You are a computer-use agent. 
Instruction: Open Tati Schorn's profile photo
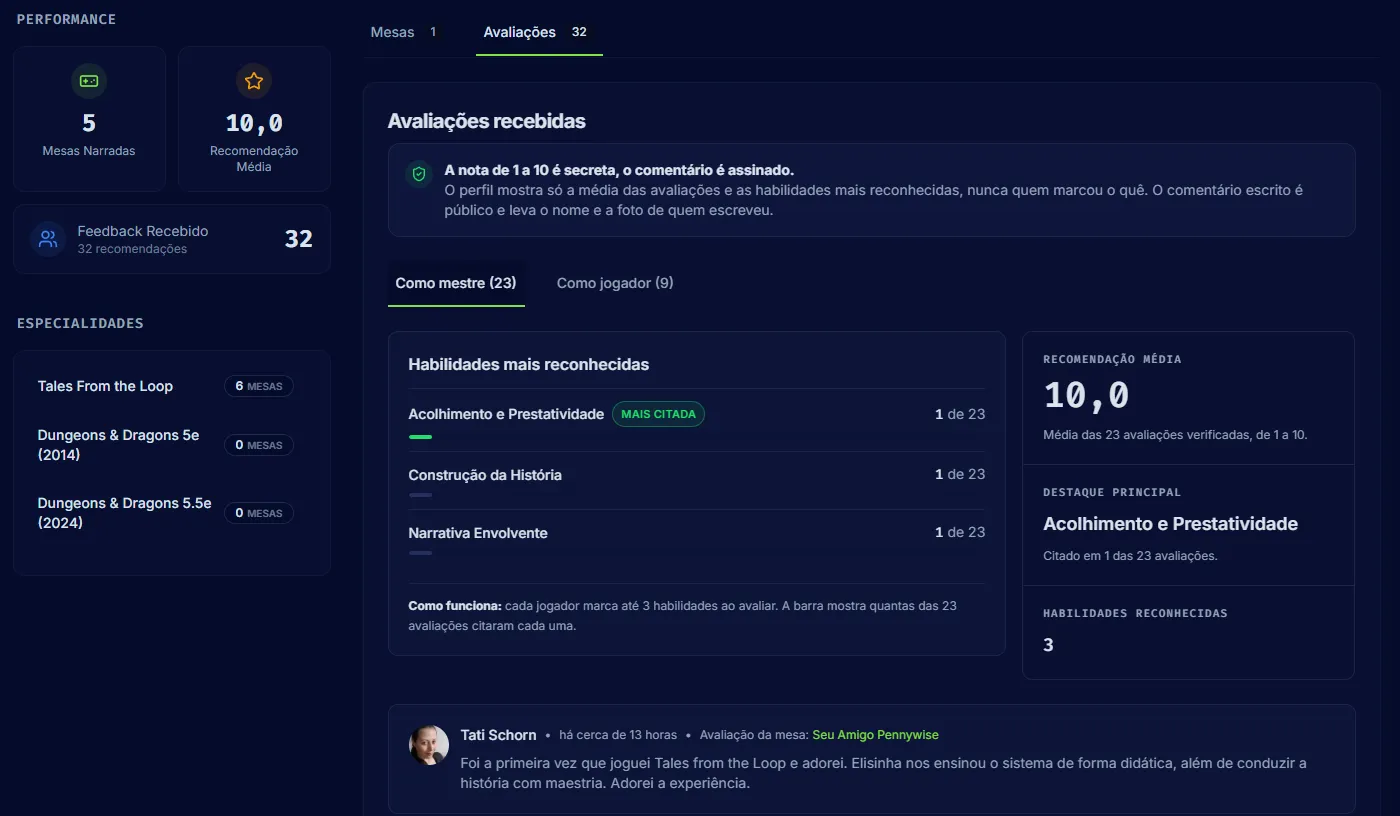[429, 745]
